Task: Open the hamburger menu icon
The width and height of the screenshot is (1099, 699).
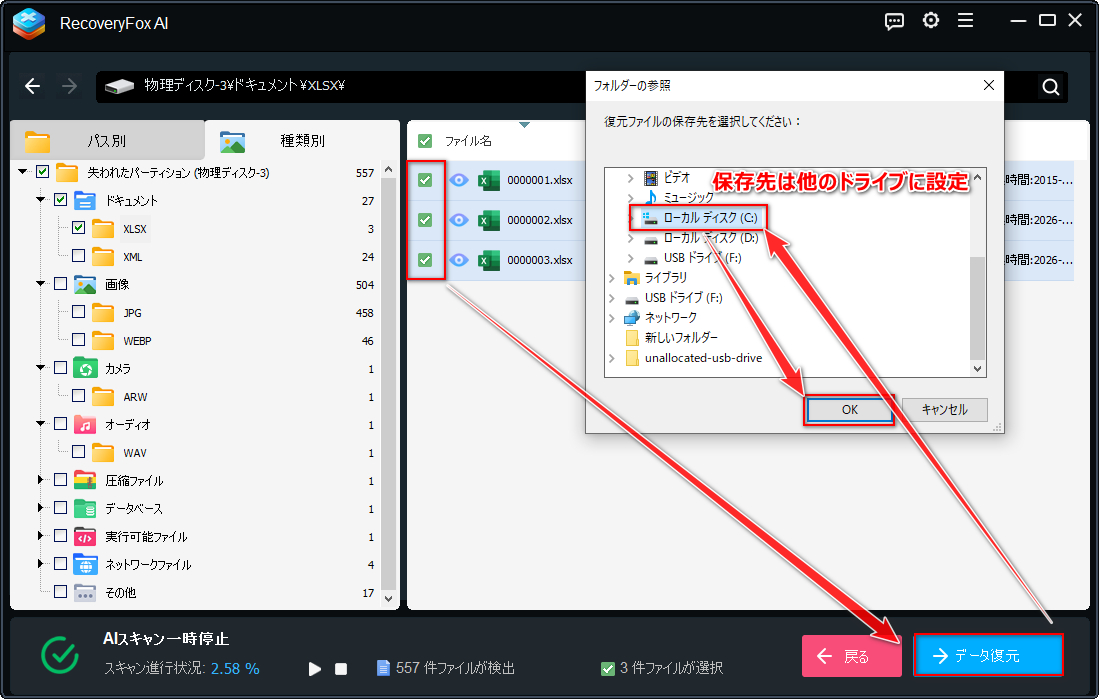Action: click(x=966, y=21)
